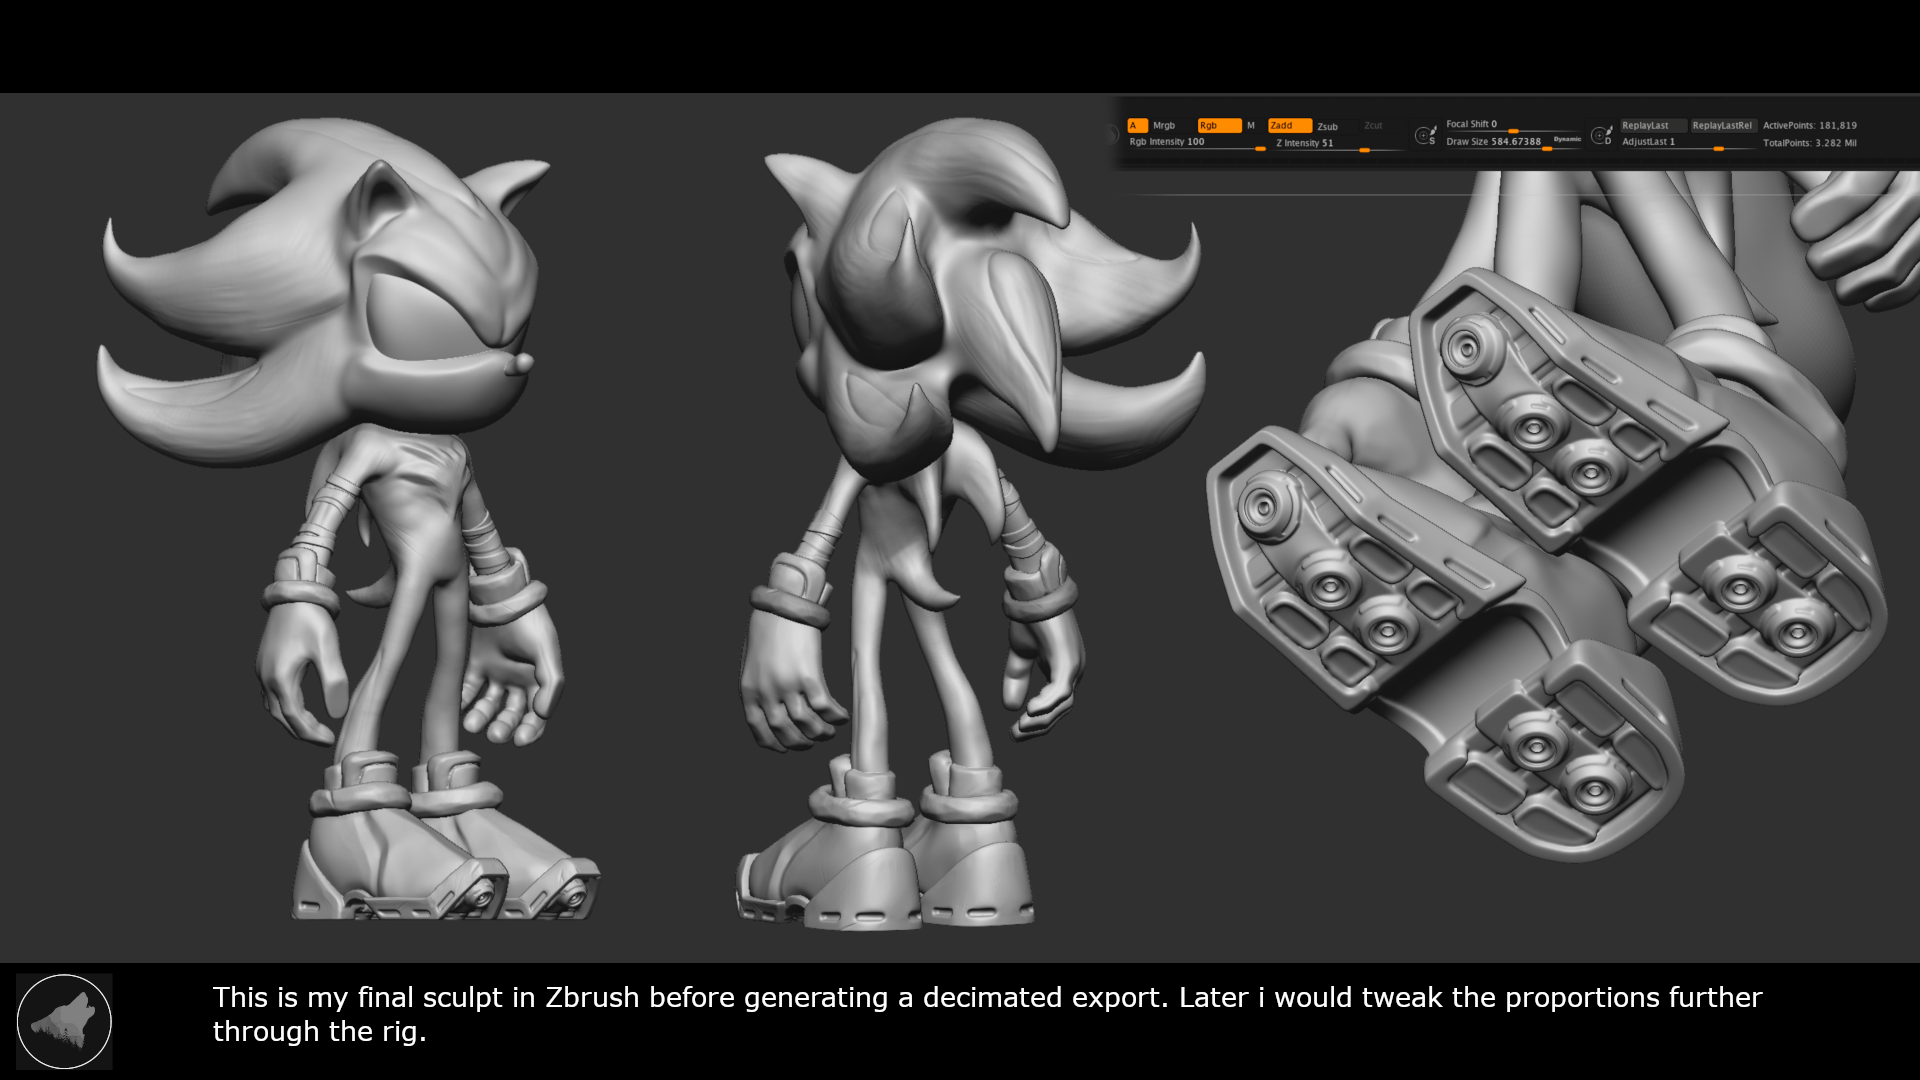Toggle the A button in ZBrush toolbar

click(x=1137, y=125)
